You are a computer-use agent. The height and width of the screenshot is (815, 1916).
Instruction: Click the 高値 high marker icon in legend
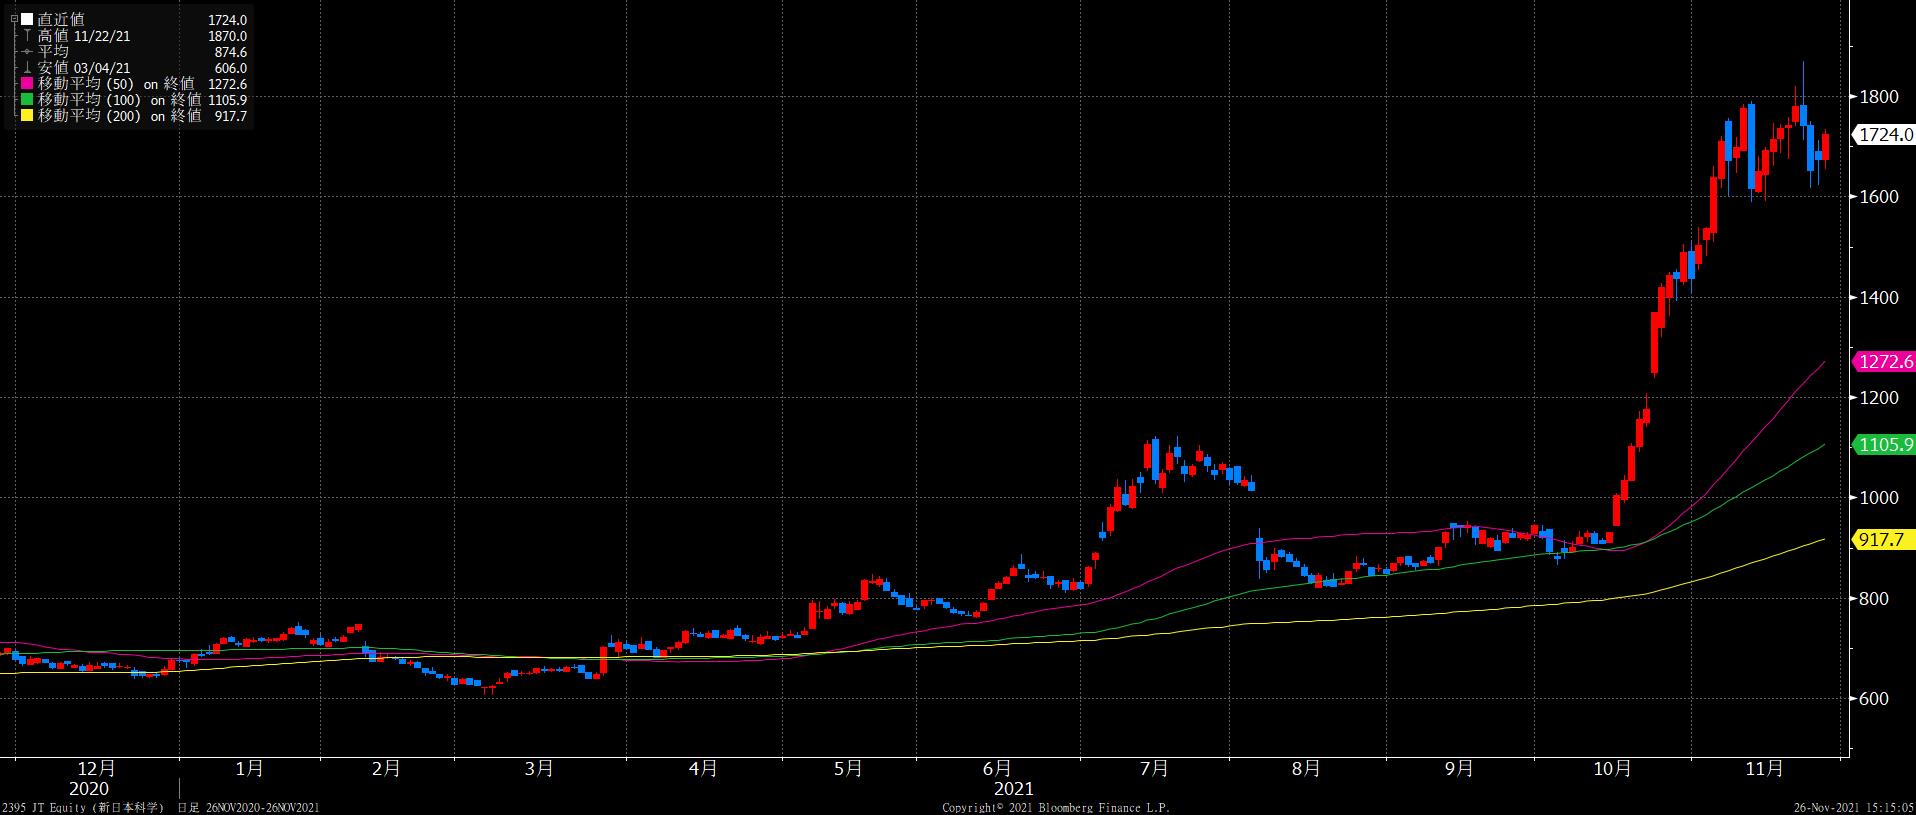[x=27, y=36]
